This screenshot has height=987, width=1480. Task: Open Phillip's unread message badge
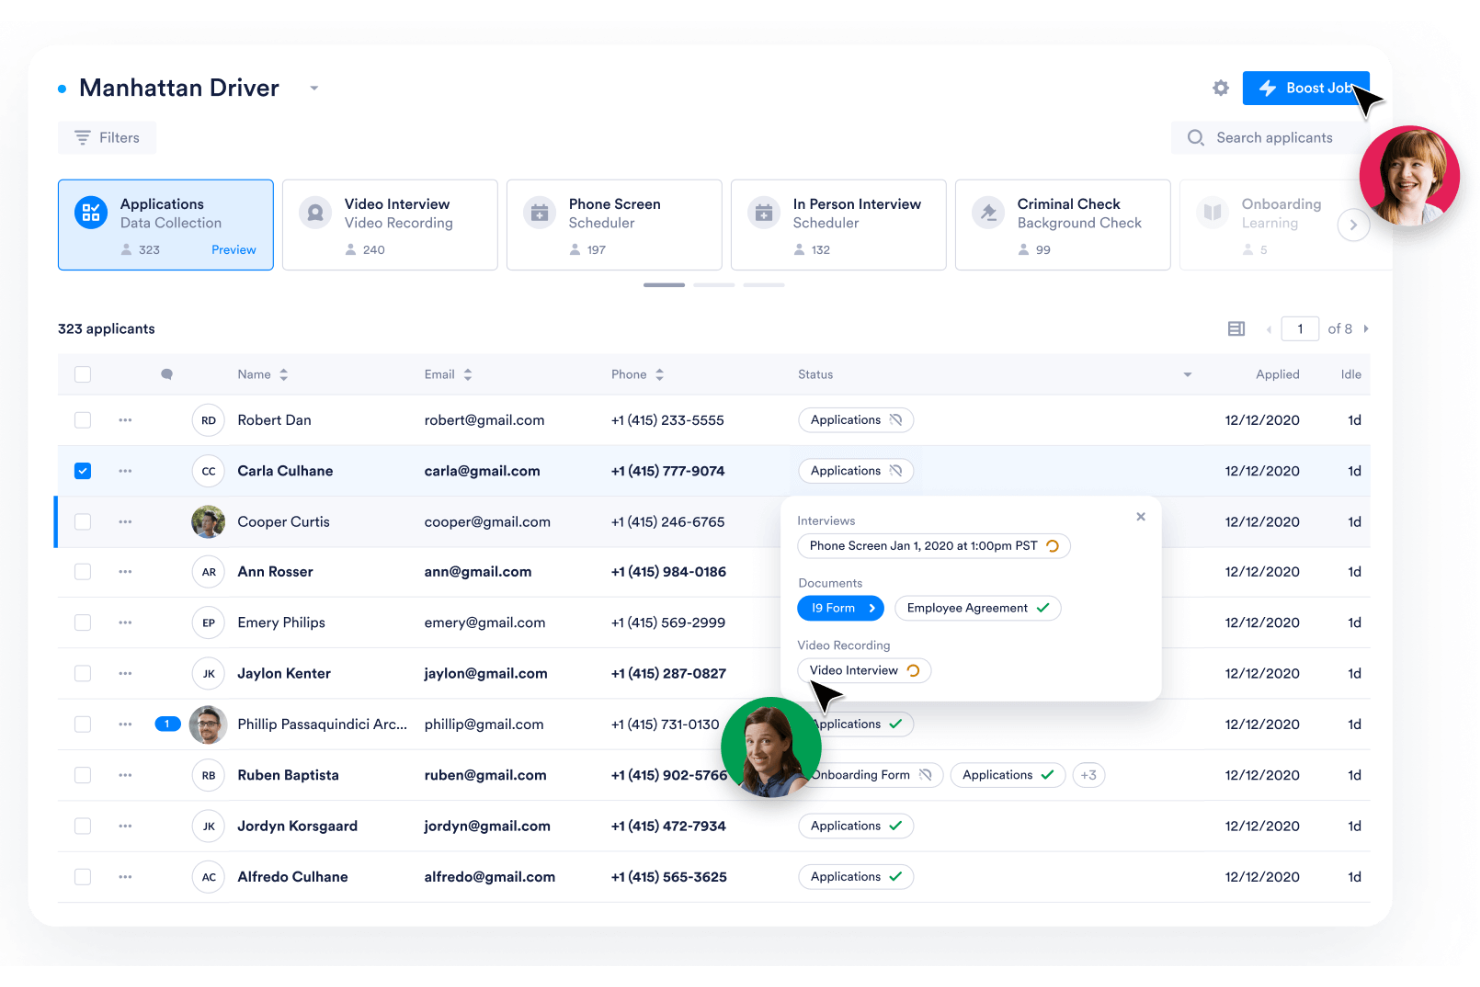pyautogui.click(x=167, y=724)
